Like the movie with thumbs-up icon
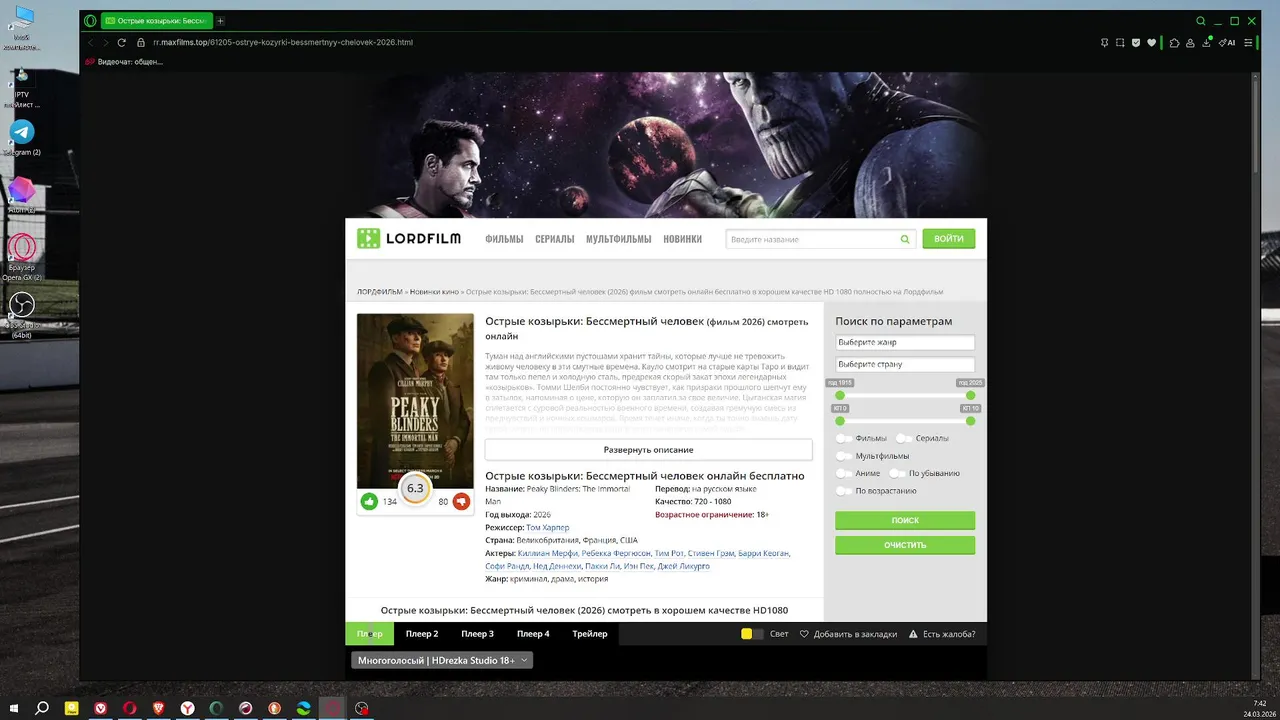1280x720 pixels. coord(369,501)
